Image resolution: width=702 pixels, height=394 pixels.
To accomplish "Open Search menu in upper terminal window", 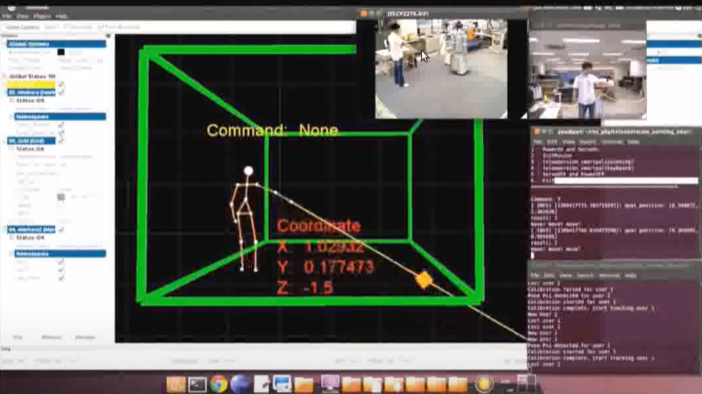I will point(588,142).
